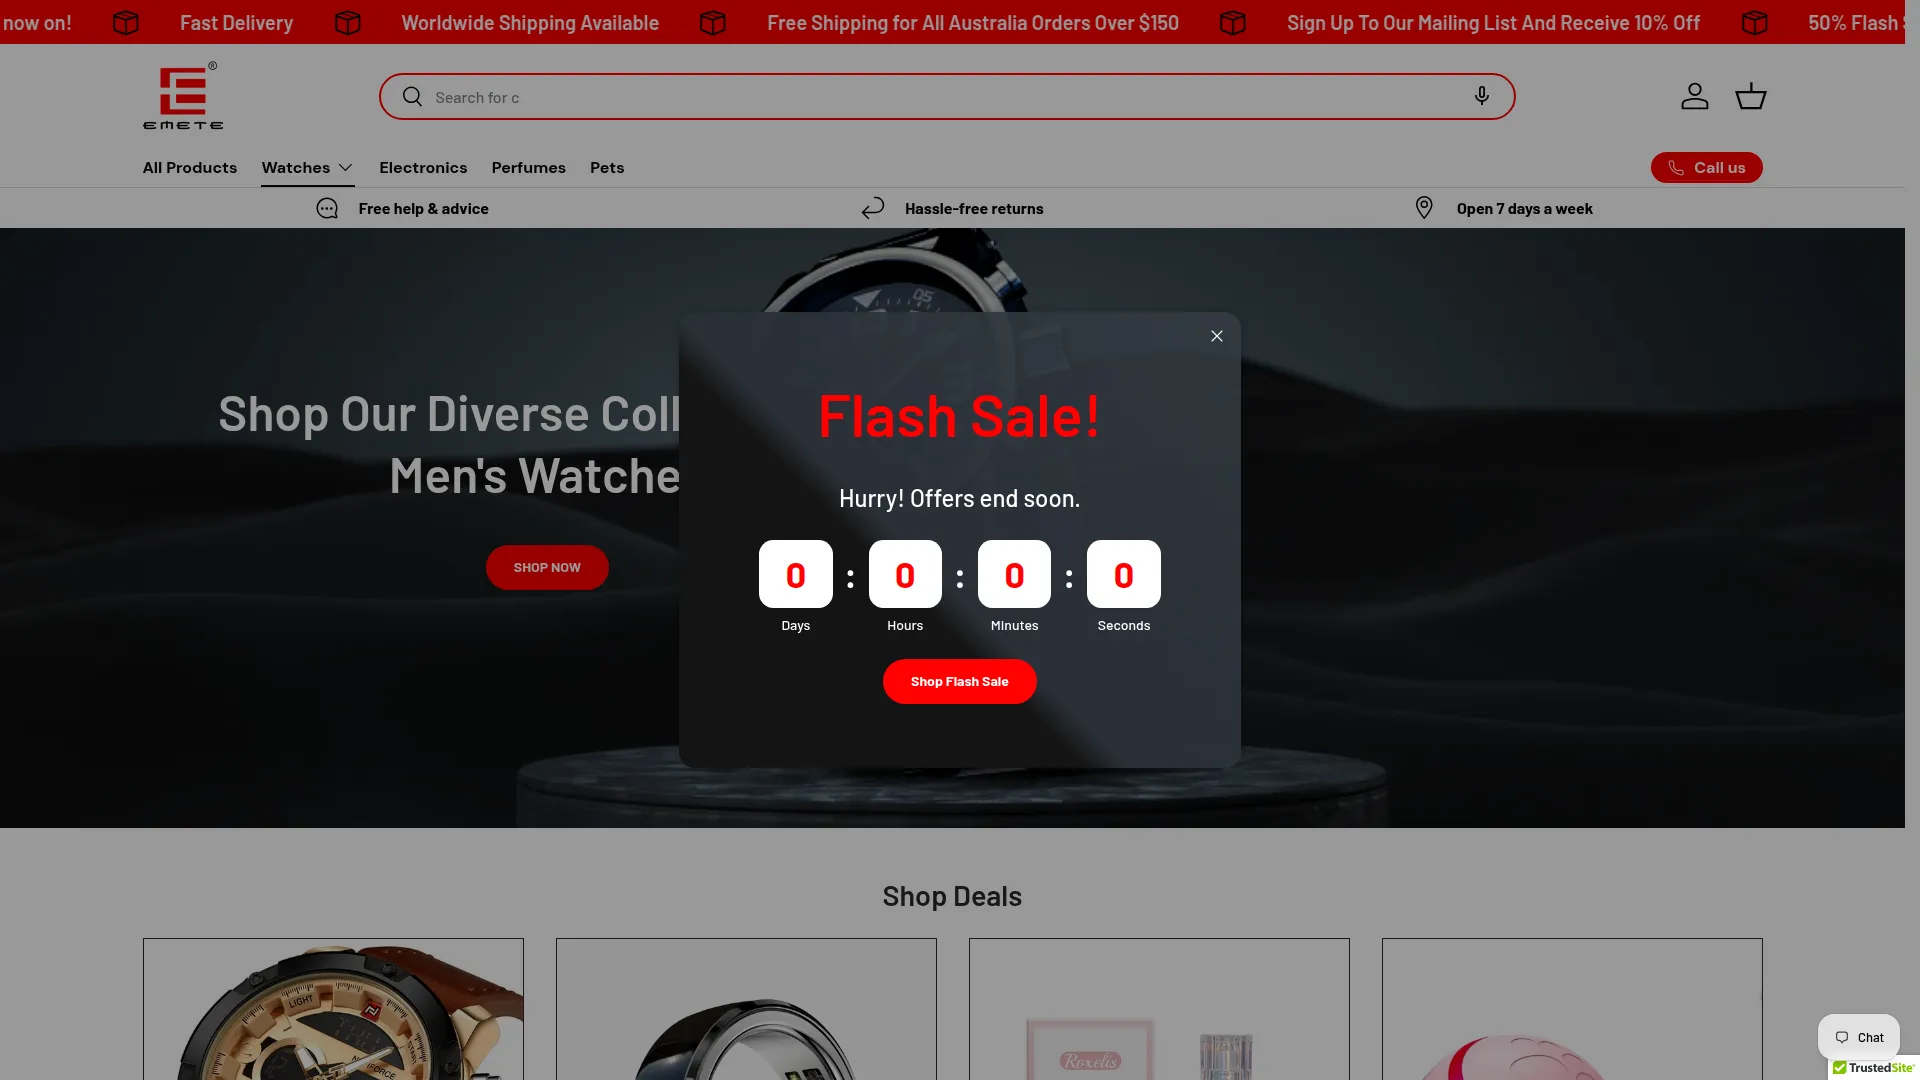Go to Electronics category

click(422, 167)
